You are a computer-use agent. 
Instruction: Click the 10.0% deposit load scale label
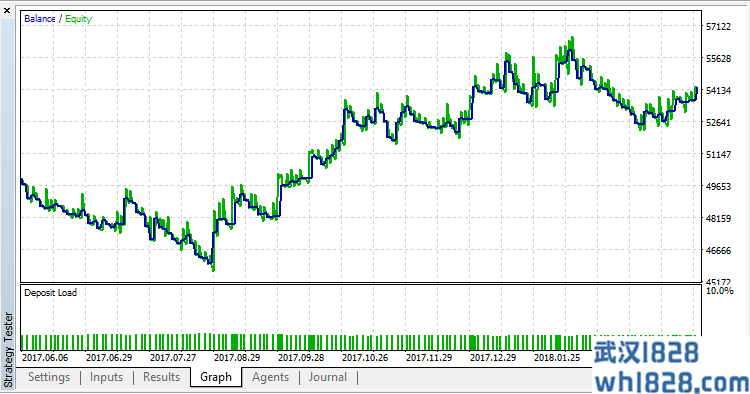click(x=719, y=291)
